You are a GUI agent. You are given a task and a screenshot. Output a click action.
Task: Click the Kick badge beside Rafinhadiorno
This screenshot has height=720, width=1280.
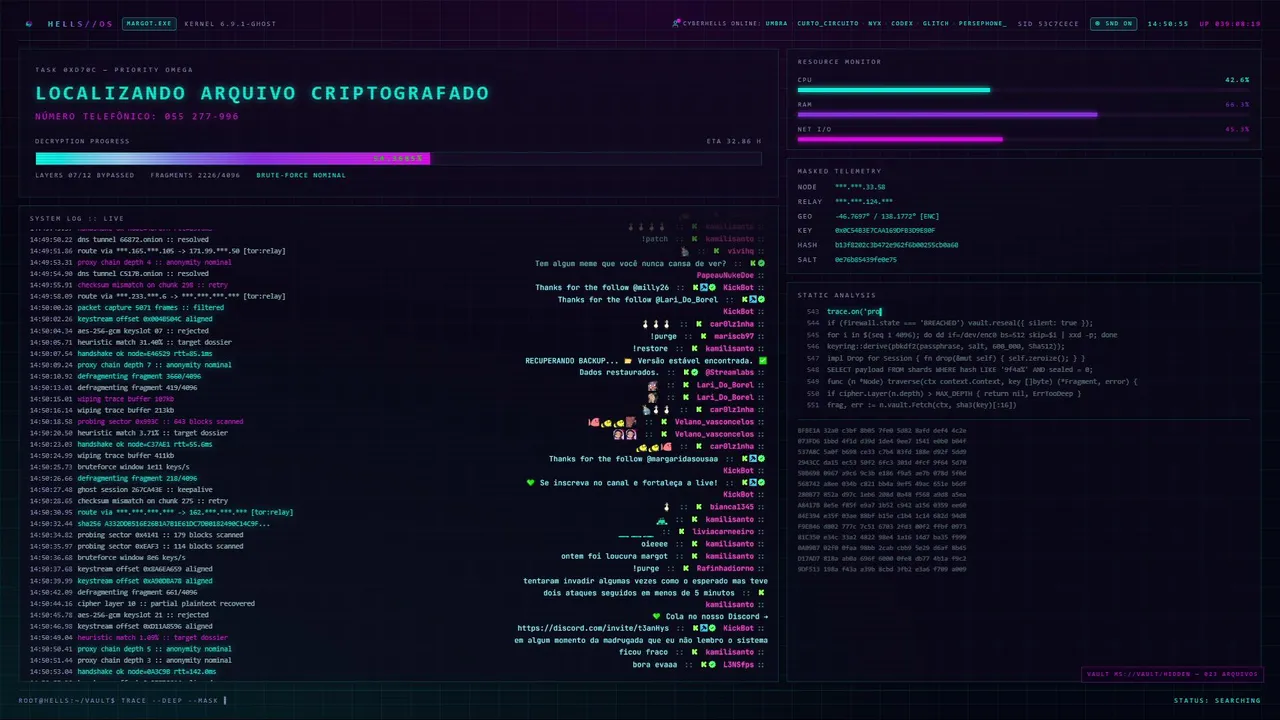[686, 568]
